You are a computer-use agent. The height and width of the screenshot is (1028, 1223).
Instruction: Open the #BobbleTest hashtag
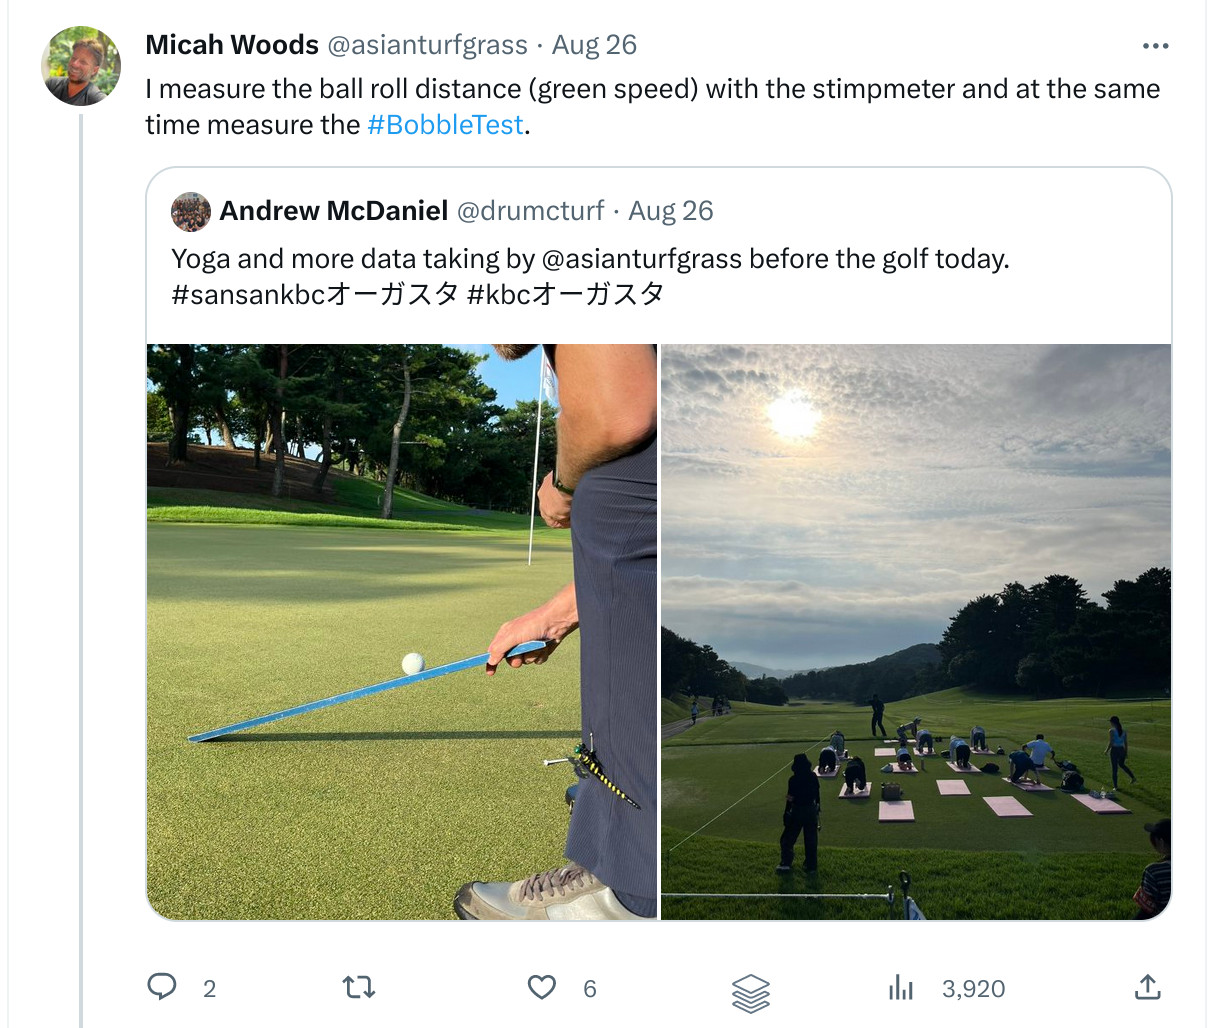pyautogui.click(x=444, y=124)
